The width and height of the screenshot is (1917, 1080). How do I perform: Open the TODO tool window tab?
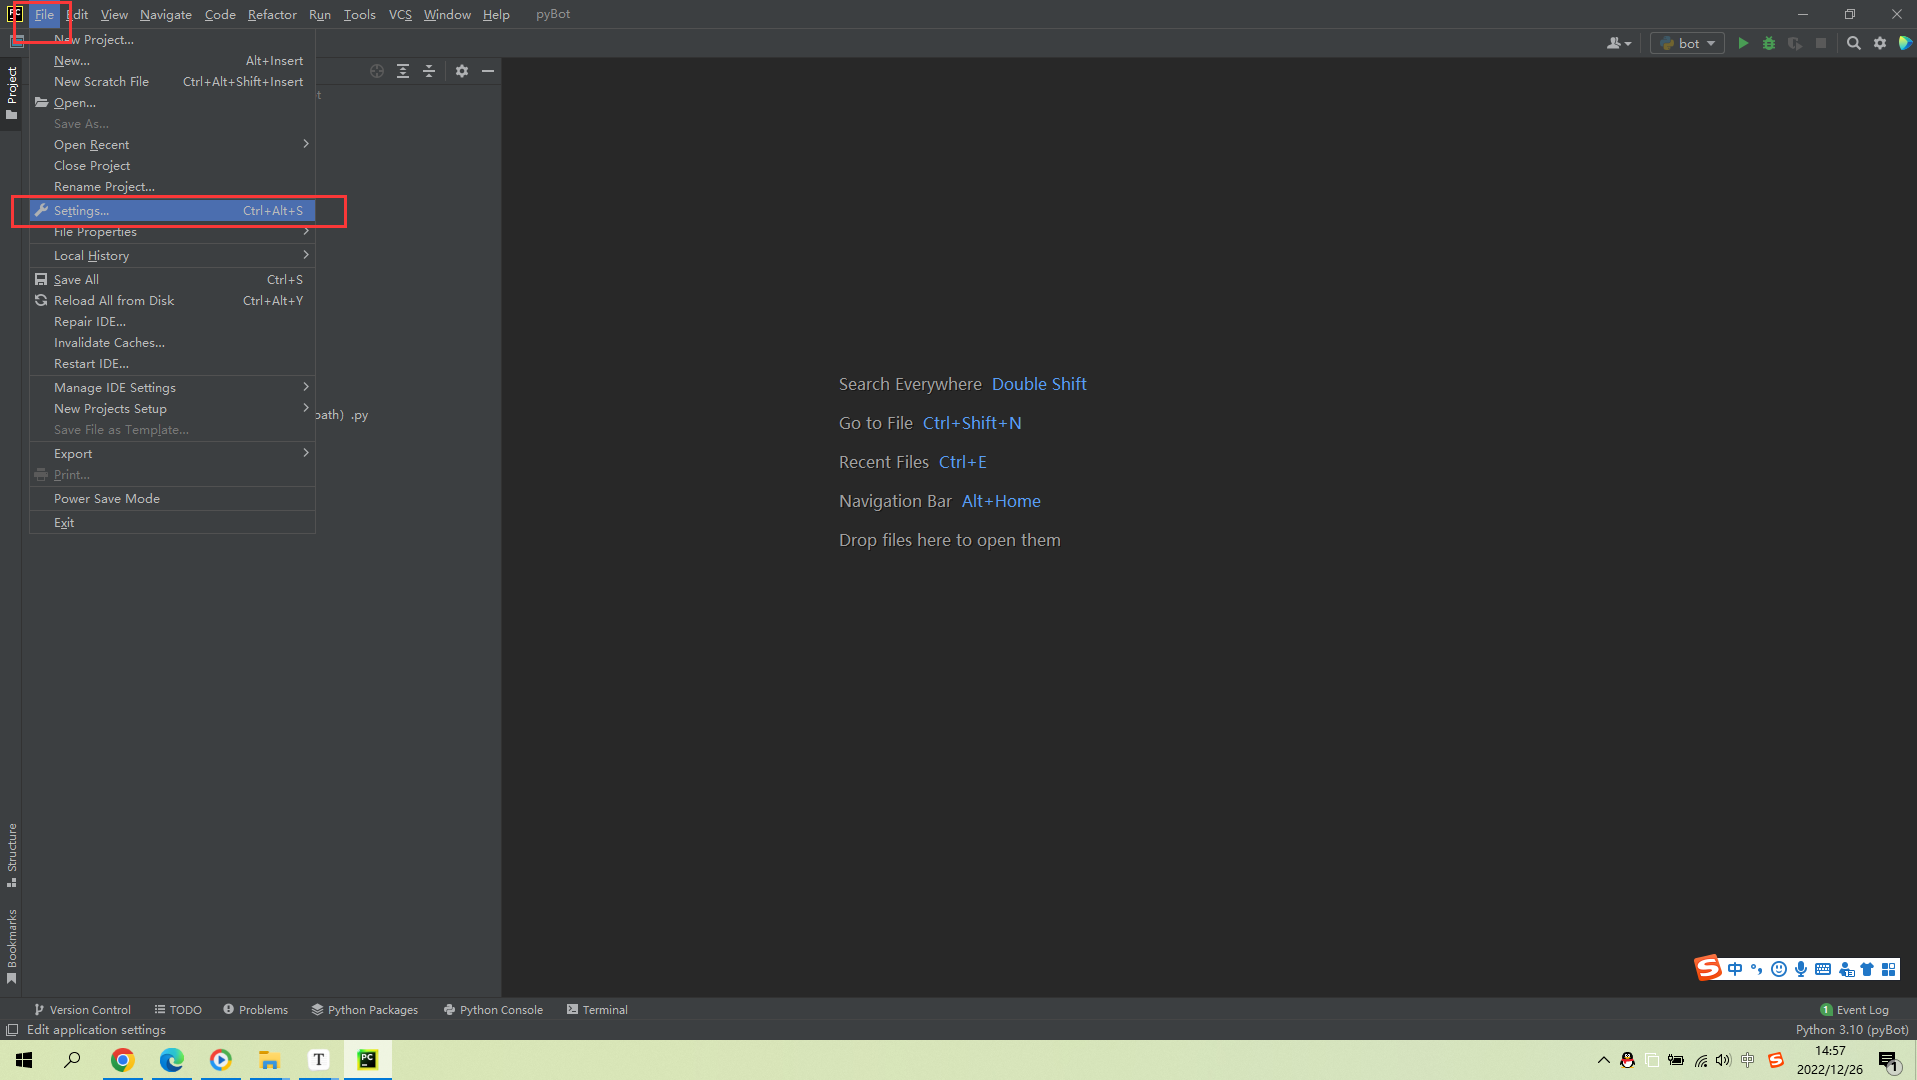coord(178,1010)
